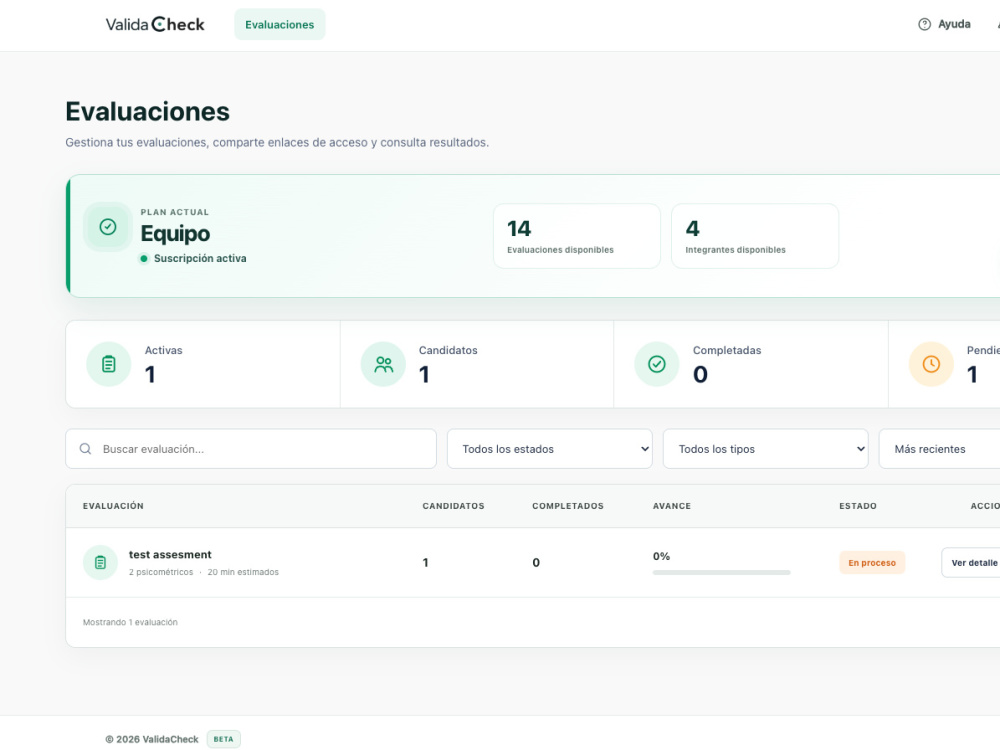Click the 20 min estimados text
The image size is (1000, 750).
[x=243, y=572]
